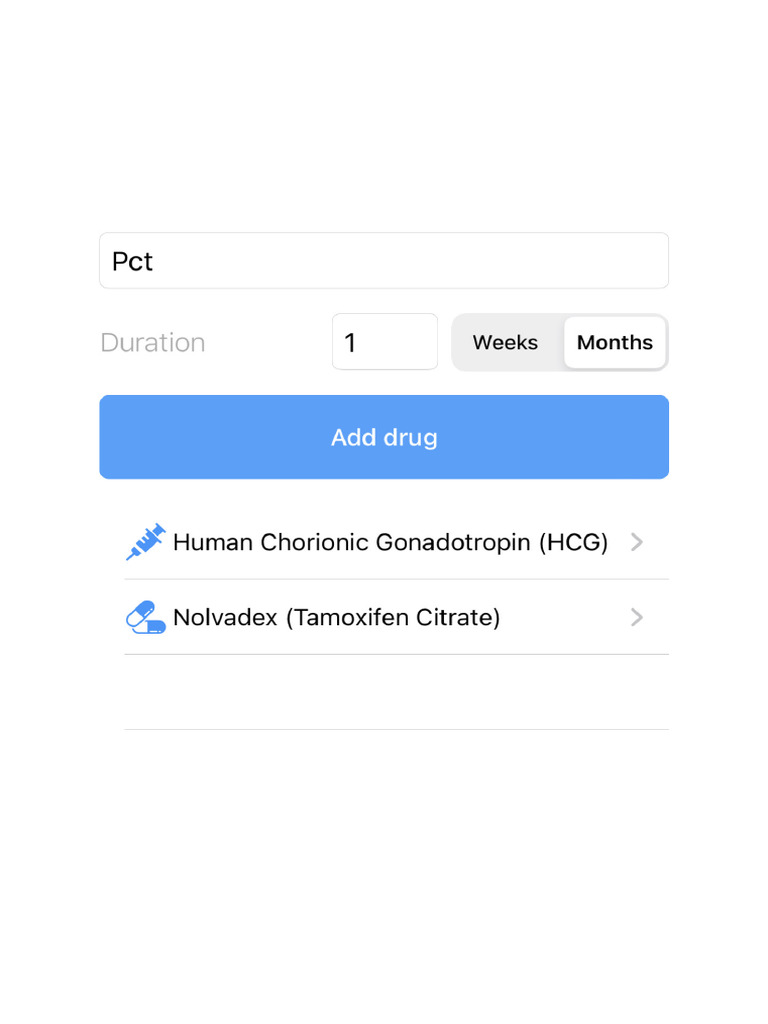Tap the "Add drug" label text
Image resolution: width=768 pixels, height=1024 pixels.
point(384,437)
